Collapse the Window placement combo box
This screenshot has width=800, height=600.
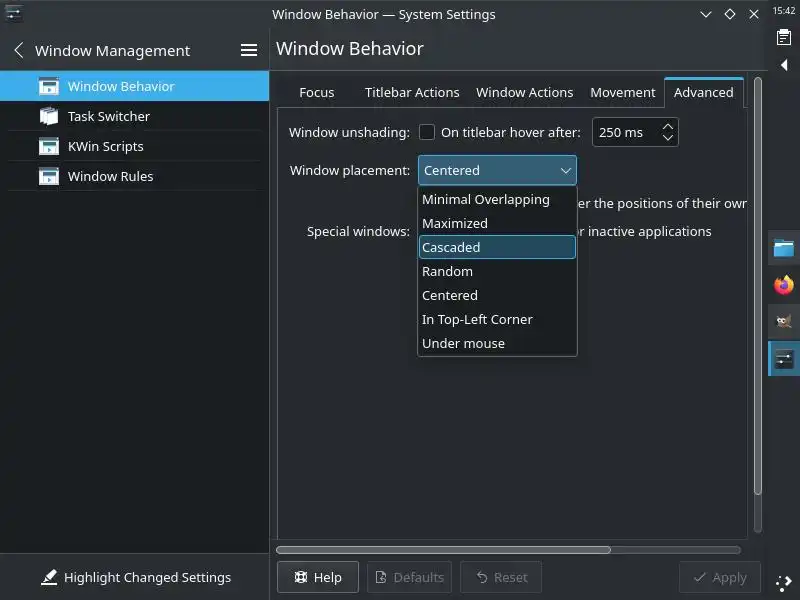point(497,170)
